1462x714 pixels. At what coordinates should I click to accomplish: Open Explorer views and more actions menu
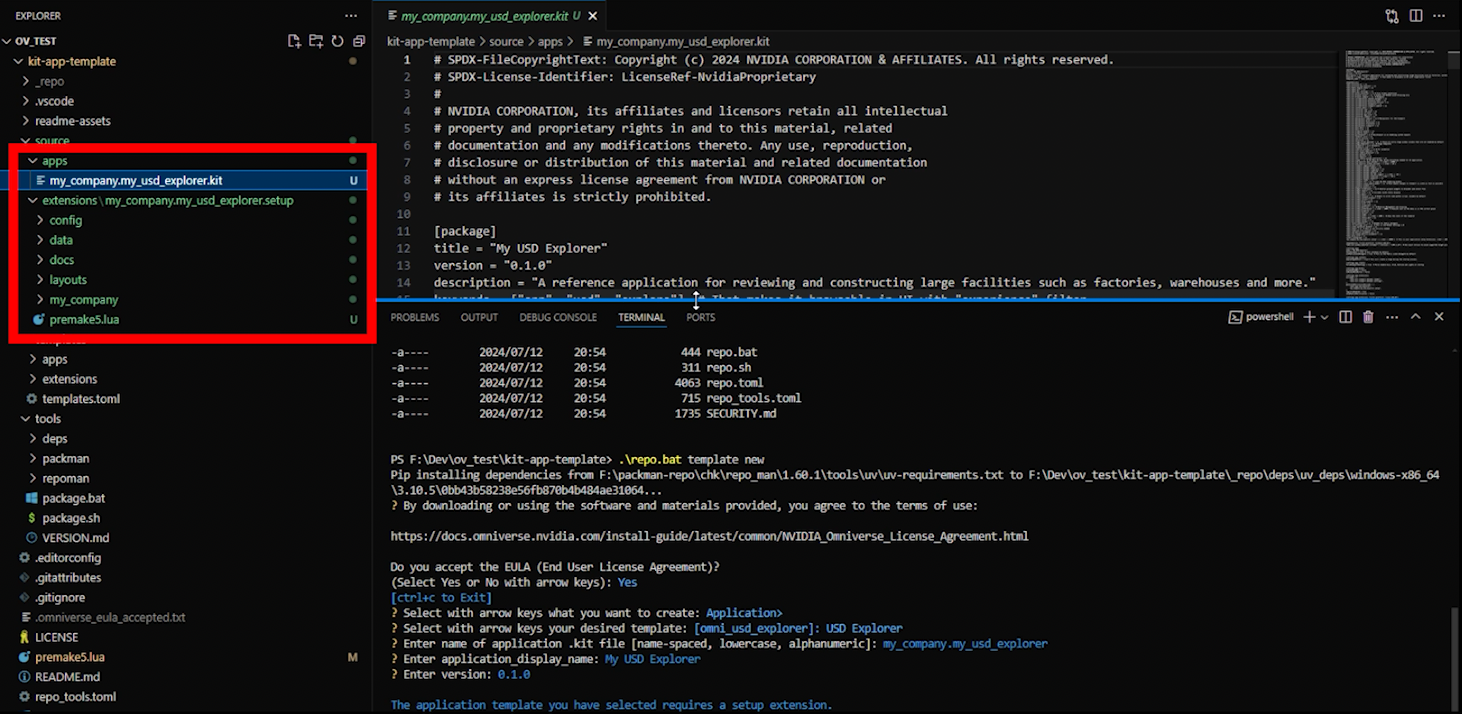(351, 16)
